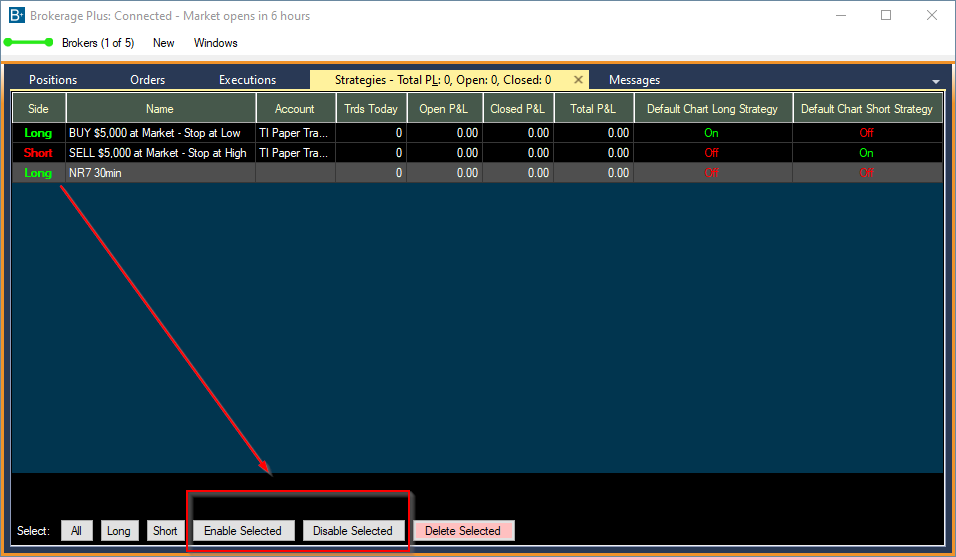Click Disable Selected button

[353, 531]
